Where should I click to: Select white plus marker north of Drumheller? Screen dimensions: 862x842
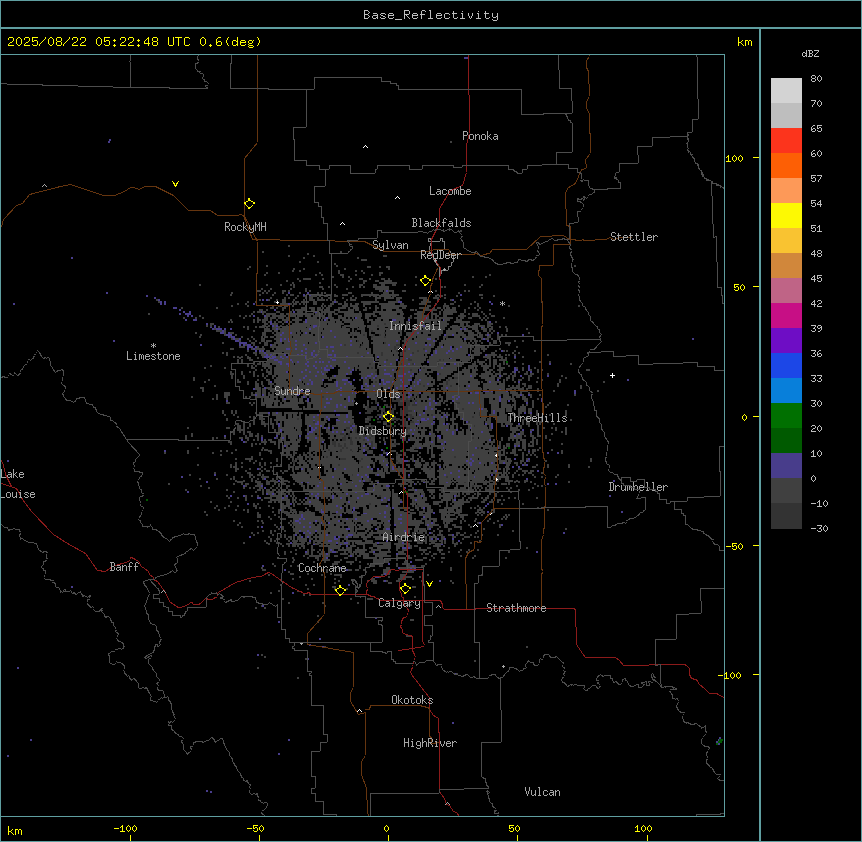coord(612,375)
